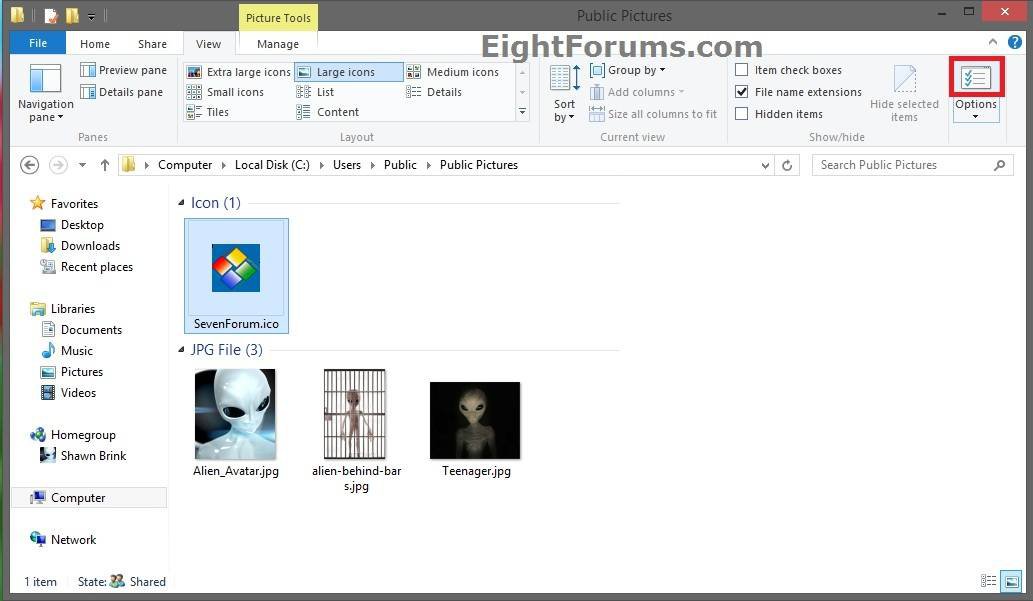Open Group by dropdown
The image size is (1033, 601).
tap(627, 70)
